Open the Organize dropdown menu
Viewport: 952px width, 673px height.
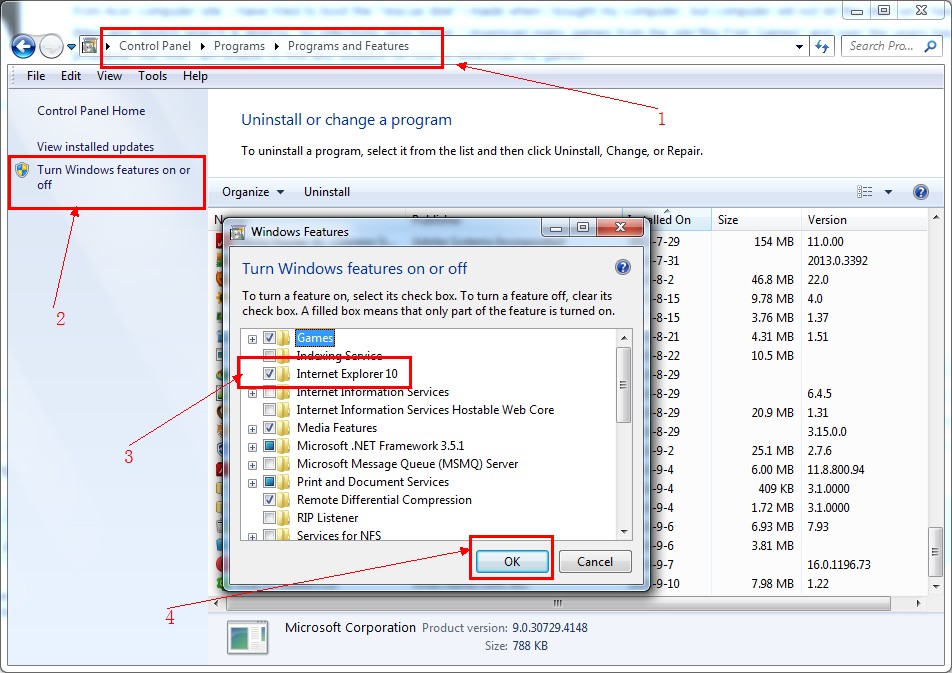tap(252, 192)
